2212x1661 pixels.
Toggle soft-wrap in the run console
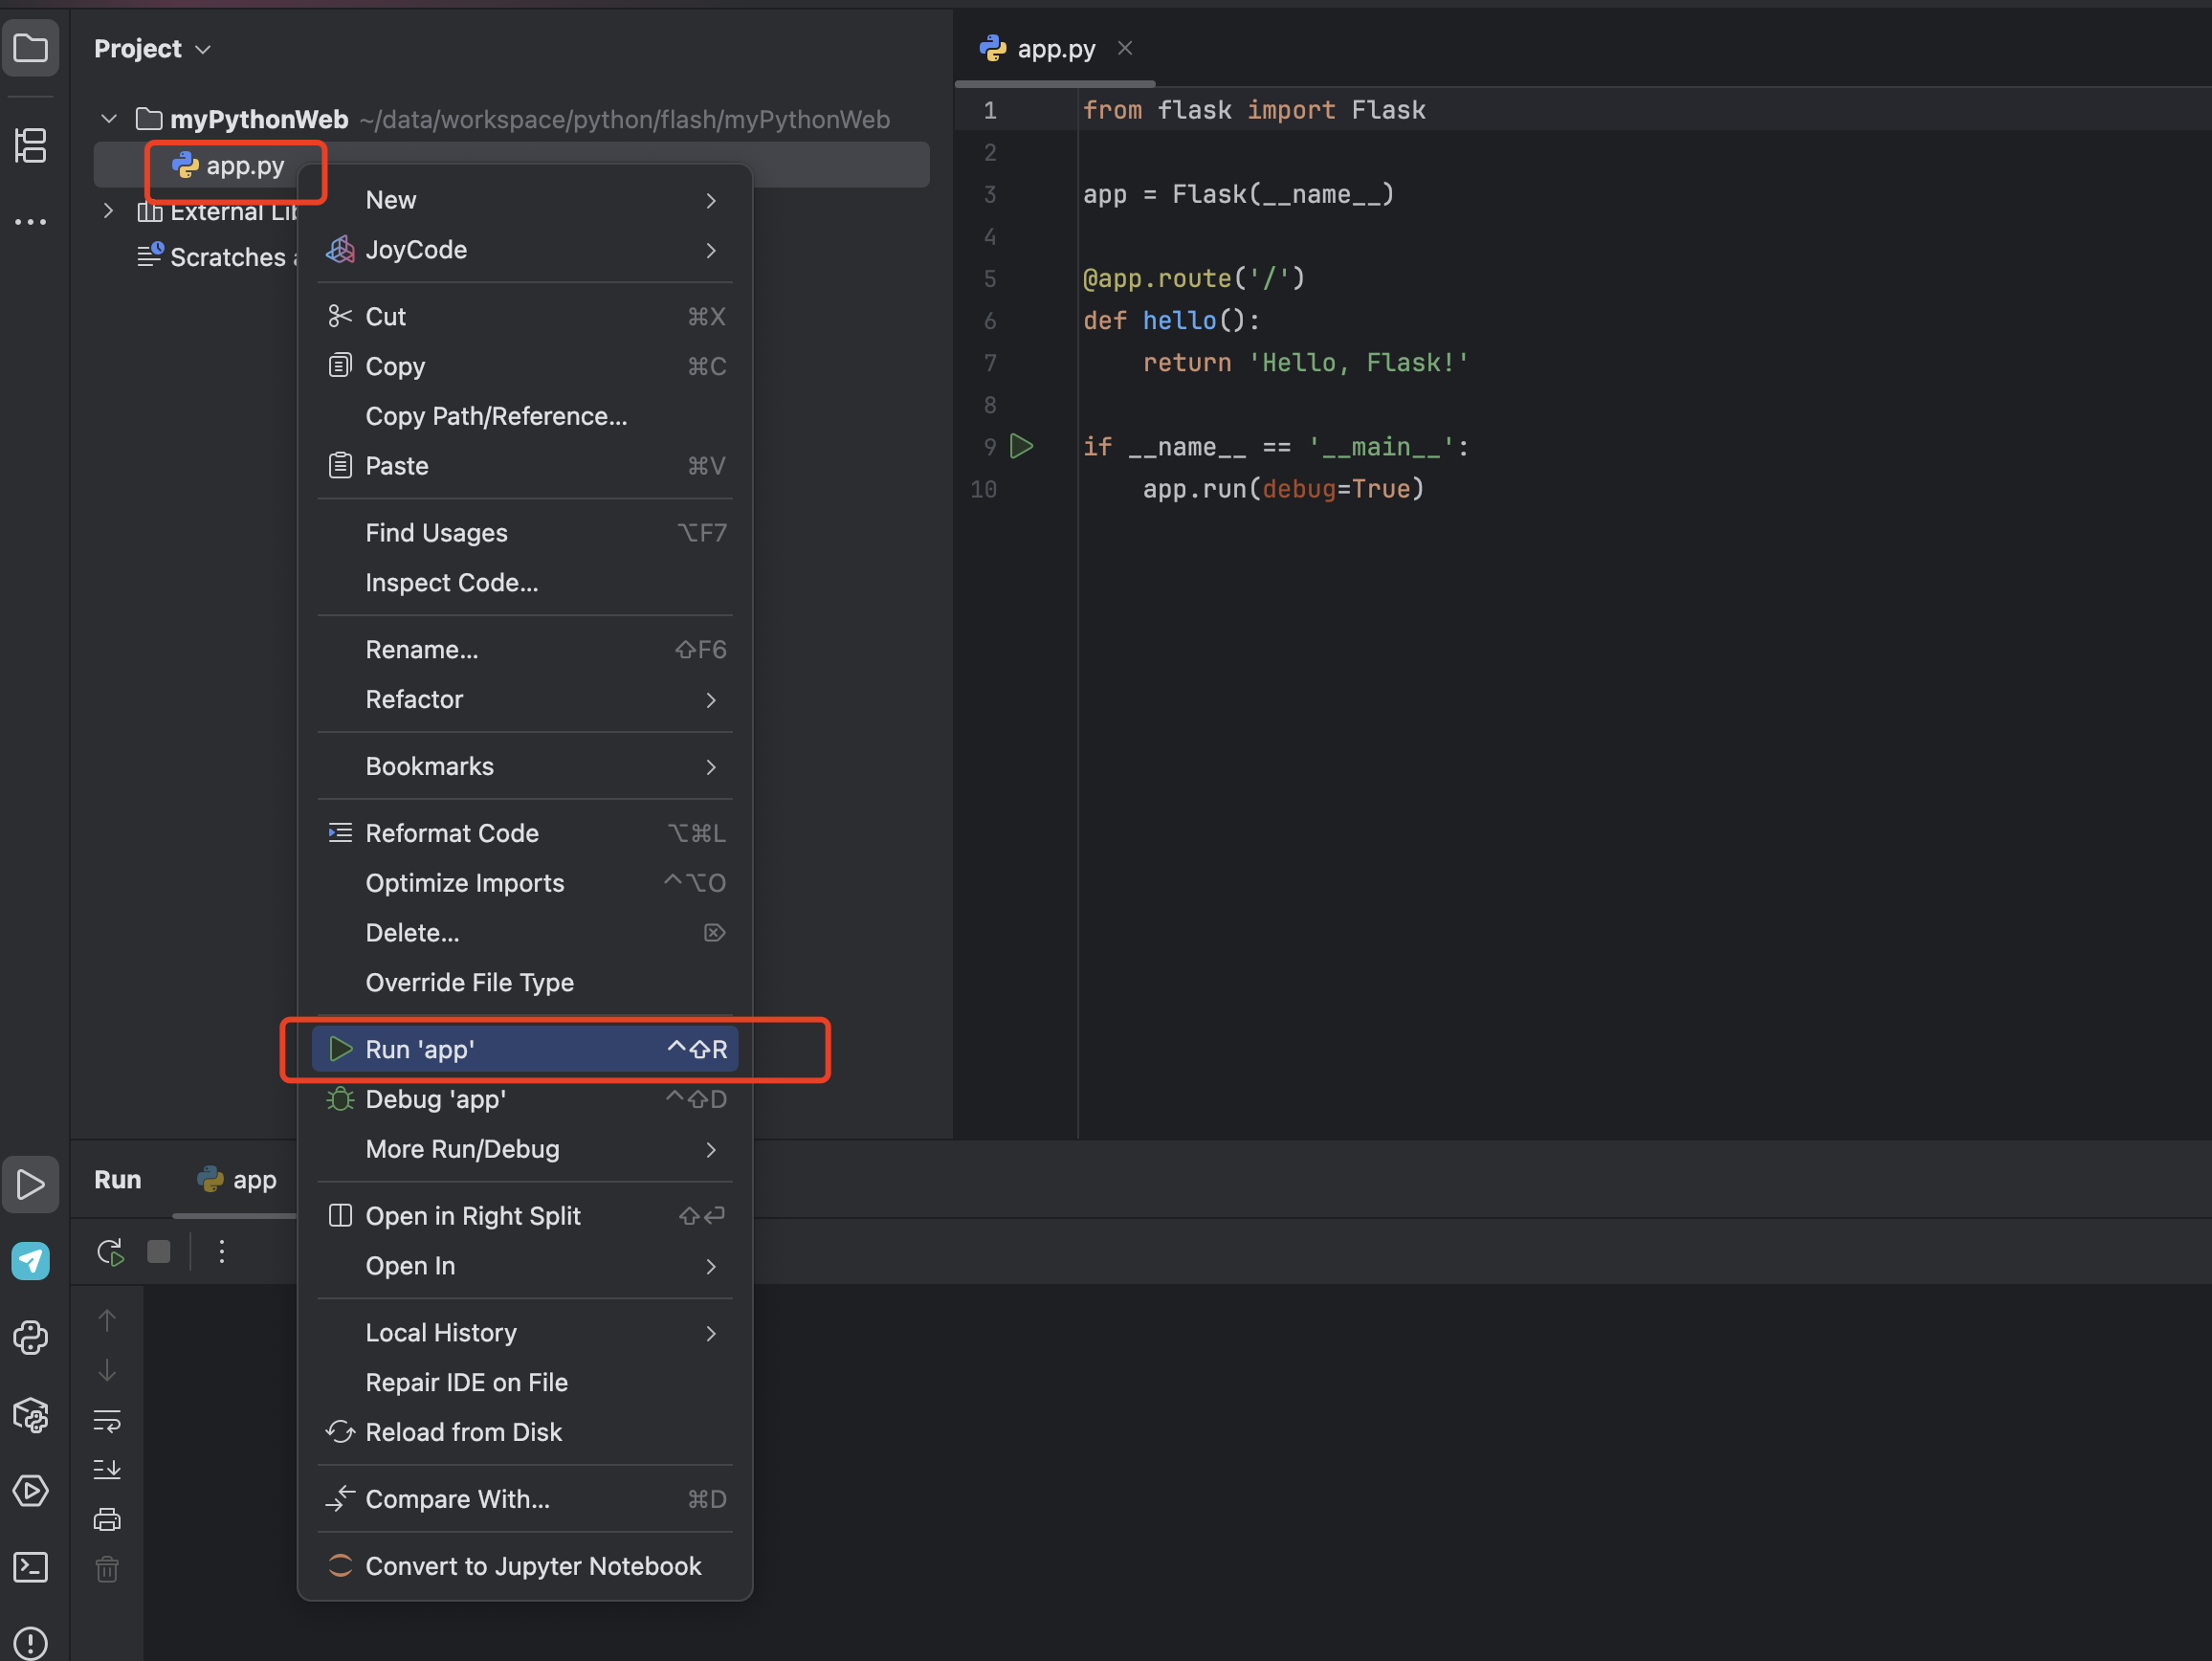107,1420
